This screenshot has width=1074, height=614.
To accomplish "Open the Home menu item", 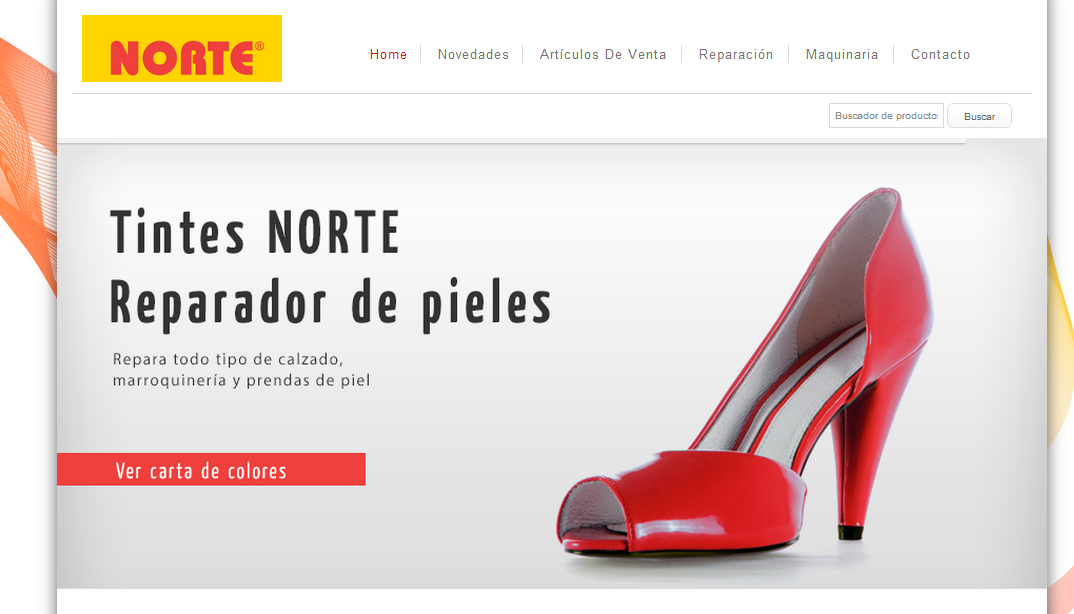I will click(x=388, y=54).
